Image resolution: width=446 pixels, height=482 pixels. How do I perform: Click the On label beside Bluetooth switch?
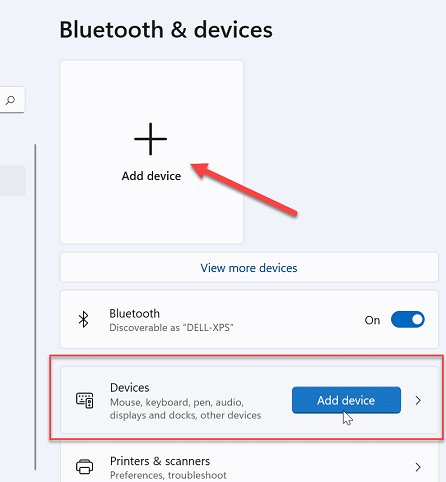(x=372, y=320)
